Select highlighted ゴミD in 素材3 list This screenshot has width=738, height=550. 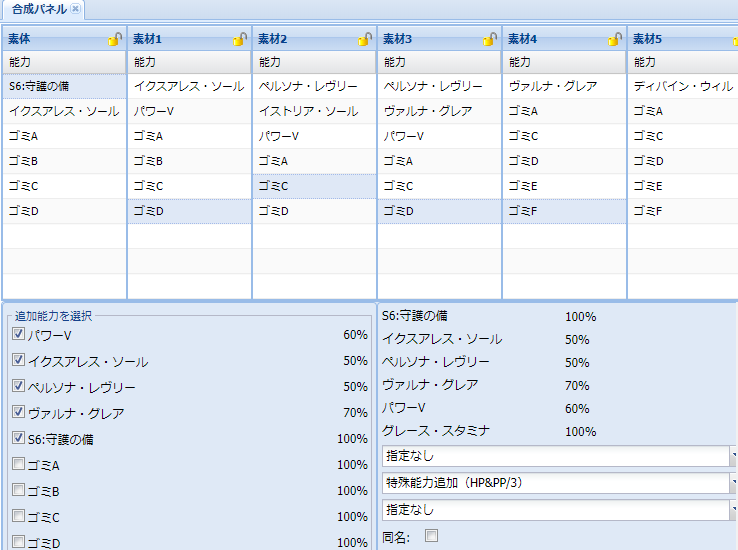[439, 211]
